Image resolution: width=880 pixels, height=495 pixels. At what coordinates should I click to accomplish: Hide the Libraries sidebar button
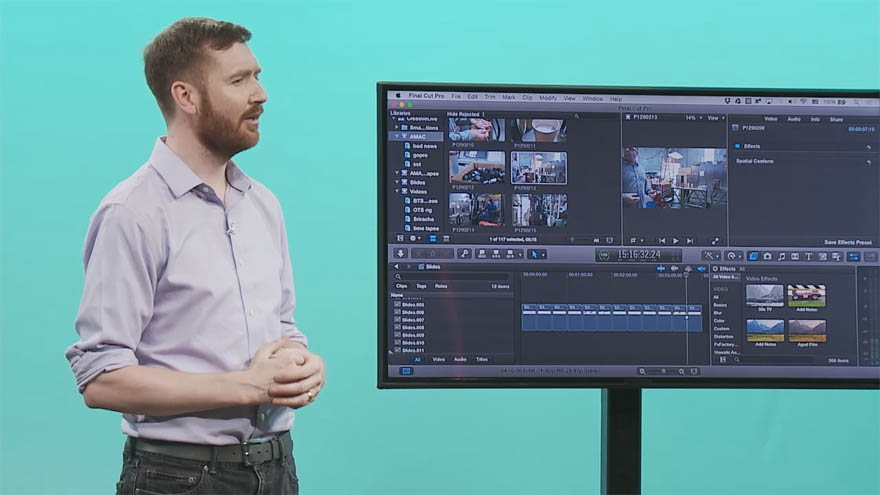tap(400, 239)
